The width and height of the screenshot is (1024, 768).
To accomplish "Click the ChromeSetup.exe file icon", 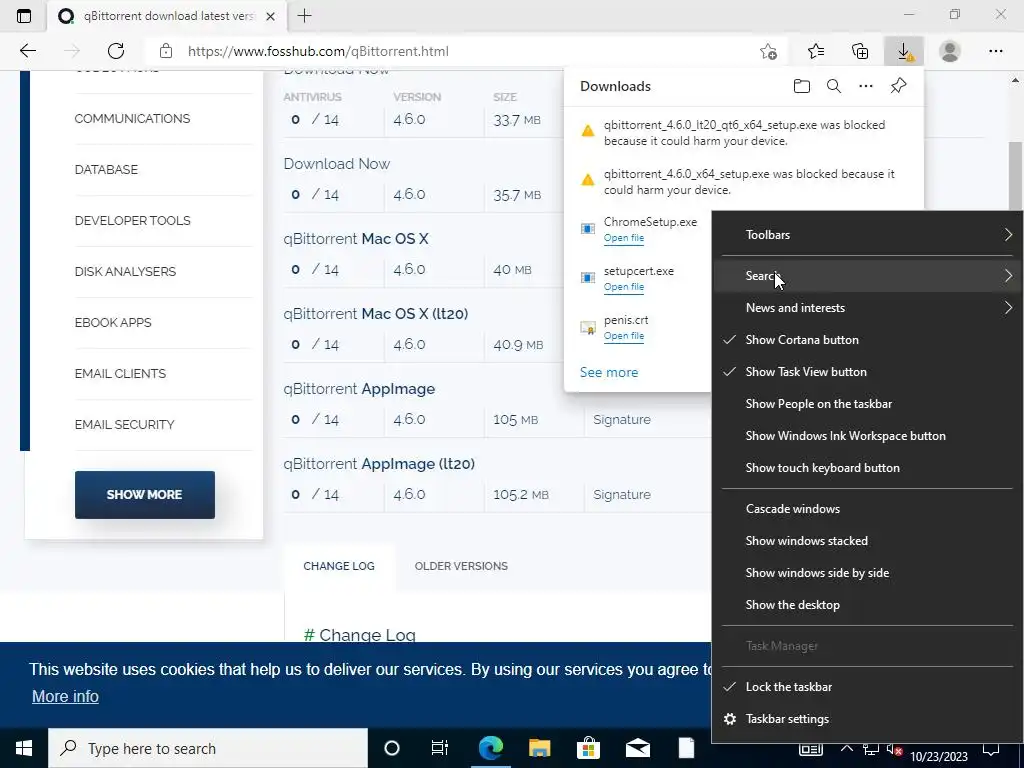I will [x=588, y=229].
